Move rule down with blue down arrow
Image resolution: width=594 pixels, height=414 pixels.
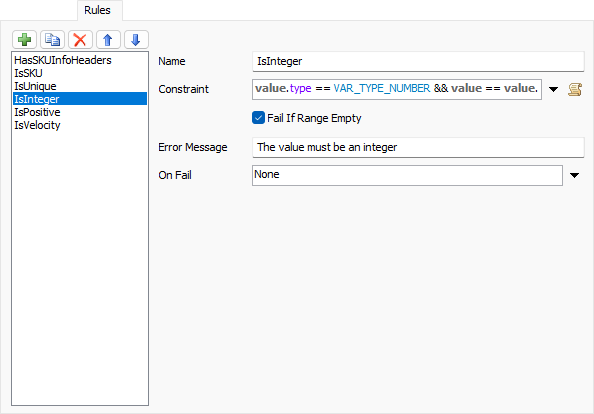pos(136,39)
